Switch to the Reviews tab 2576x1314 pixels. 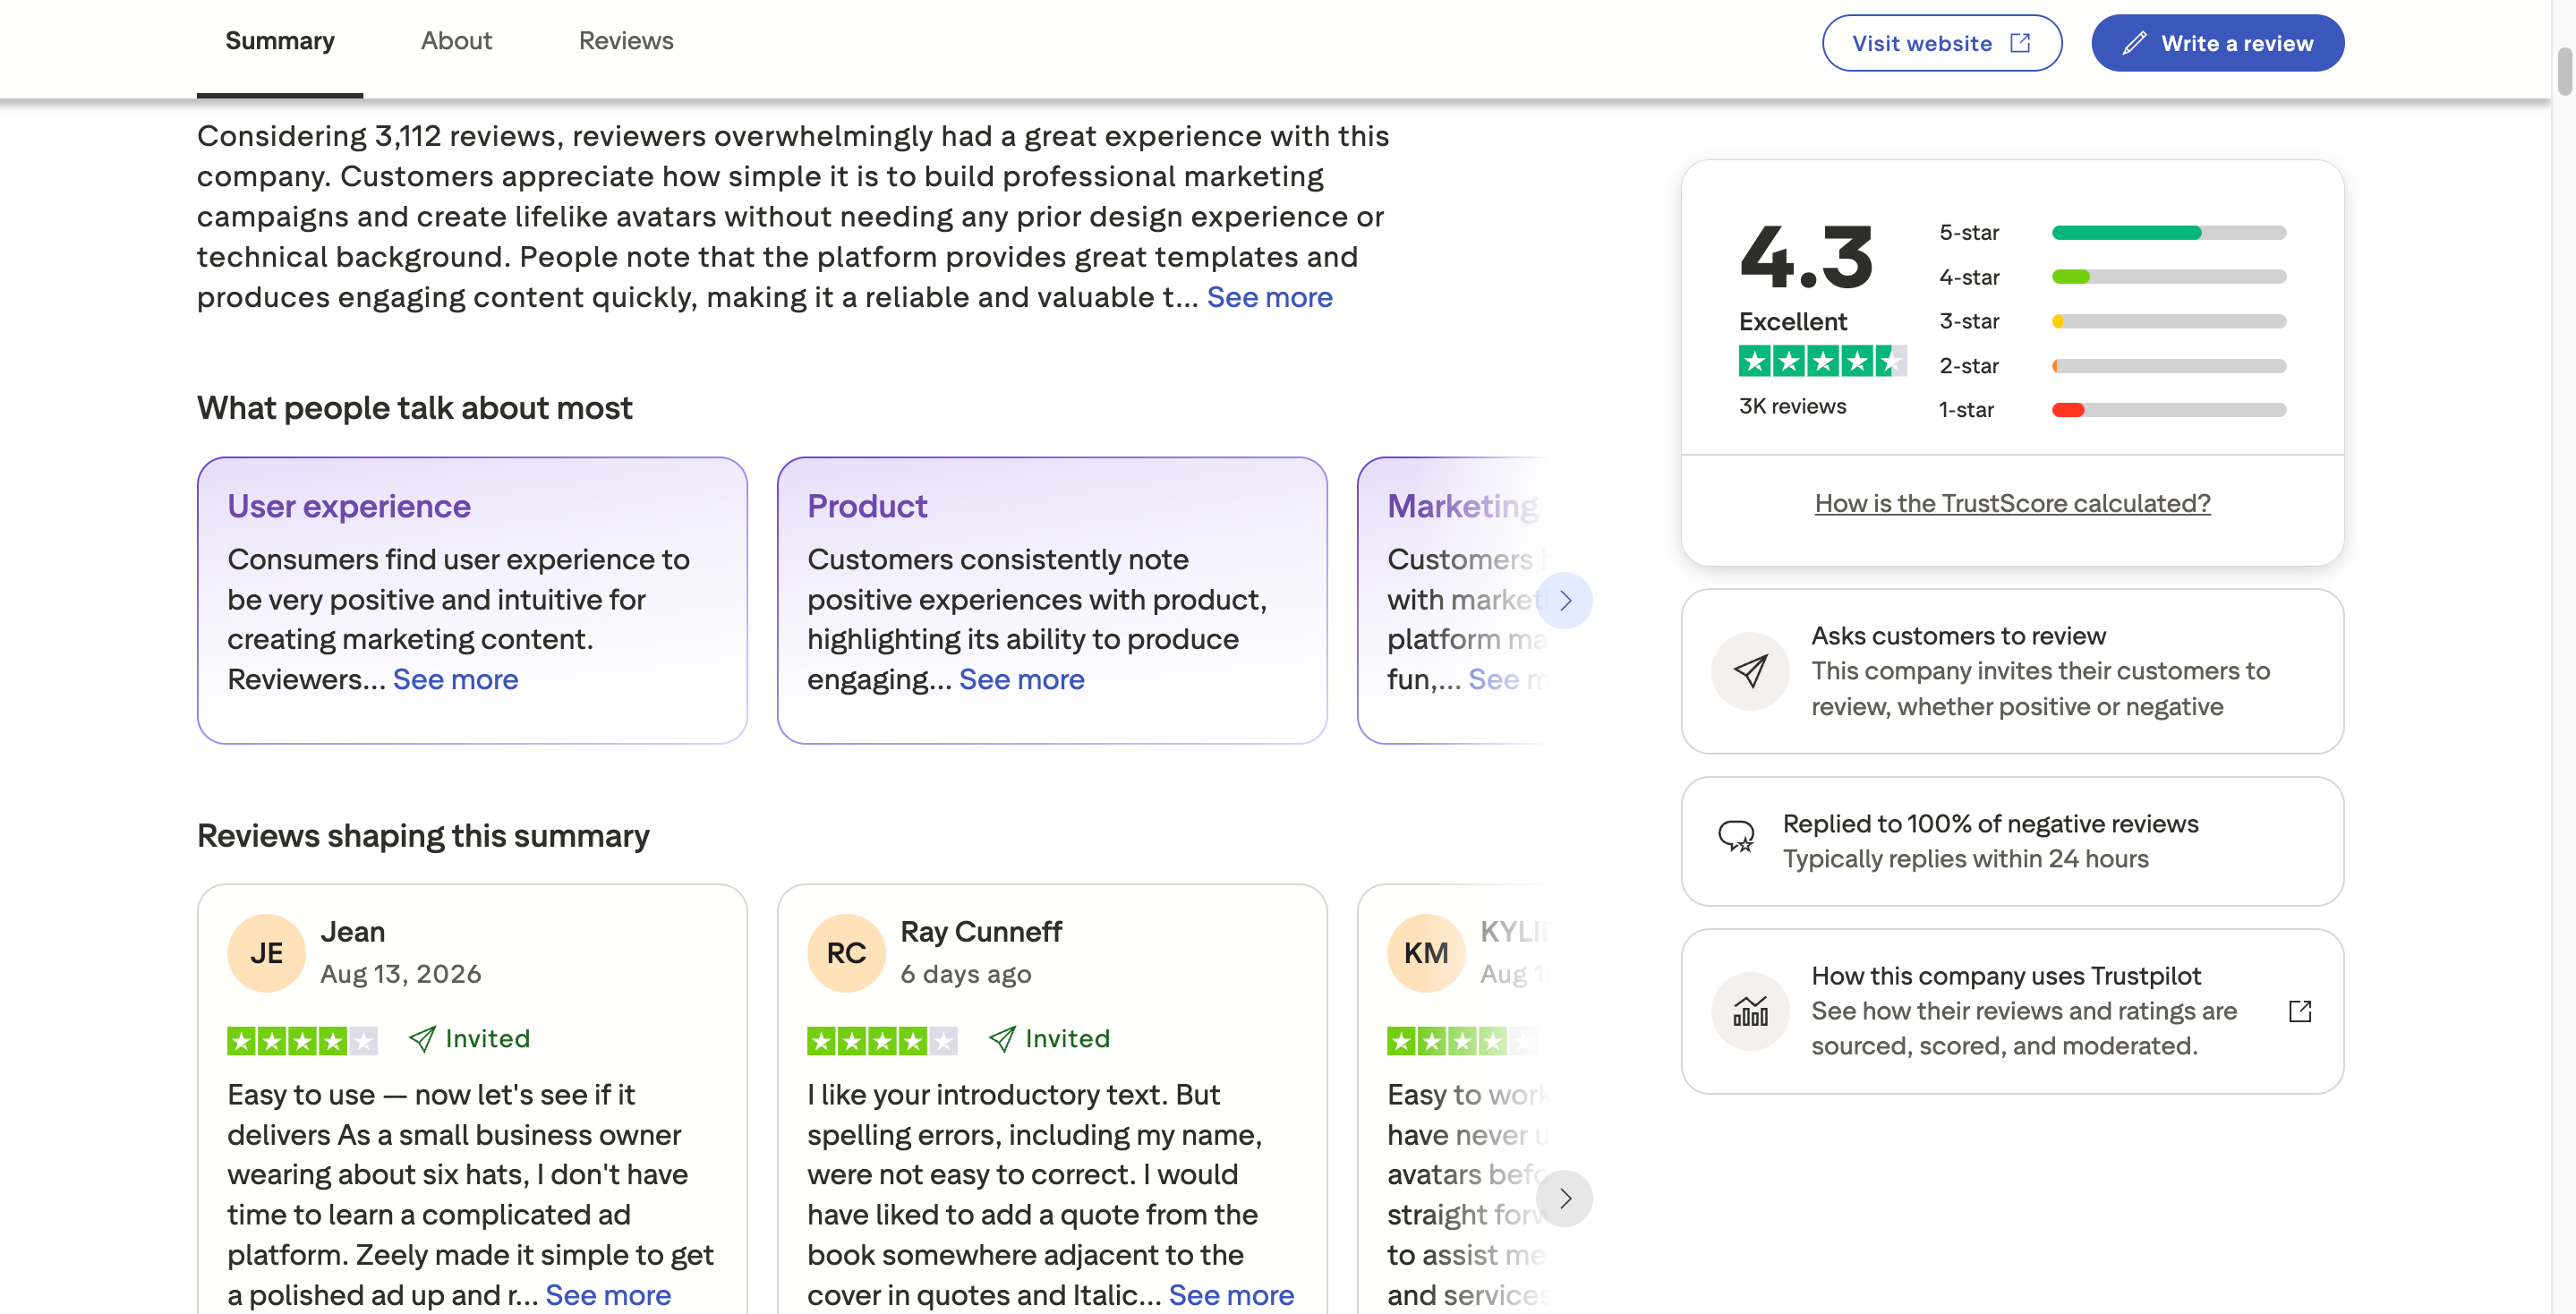click(x=626, y=41)
